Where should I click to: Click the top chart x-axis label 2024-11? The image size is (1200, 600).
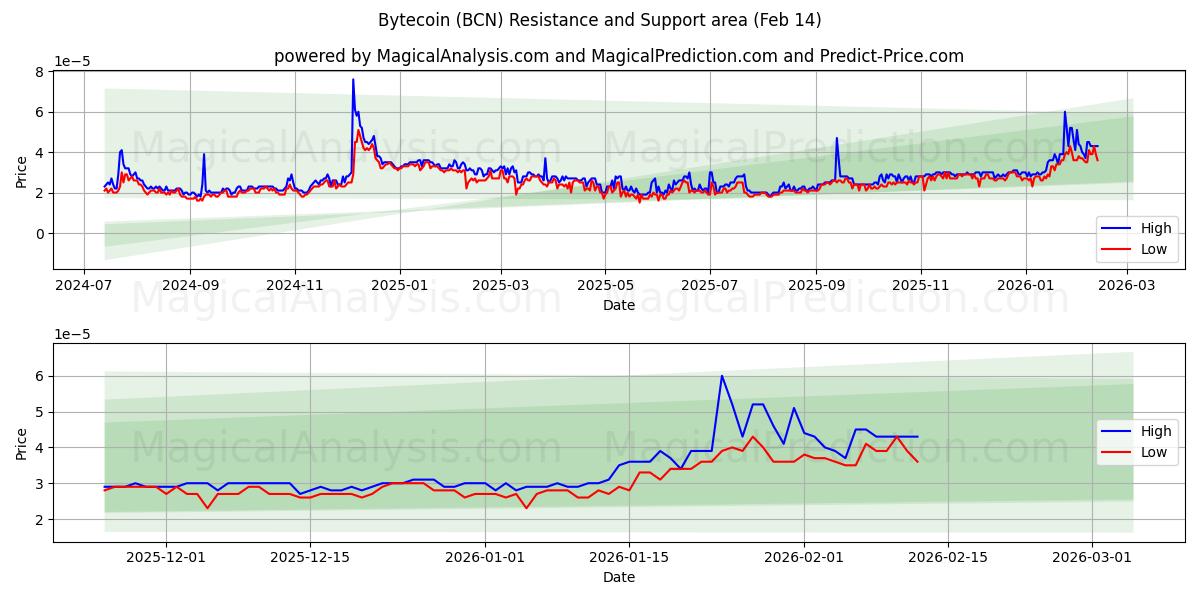coord(295,286)
